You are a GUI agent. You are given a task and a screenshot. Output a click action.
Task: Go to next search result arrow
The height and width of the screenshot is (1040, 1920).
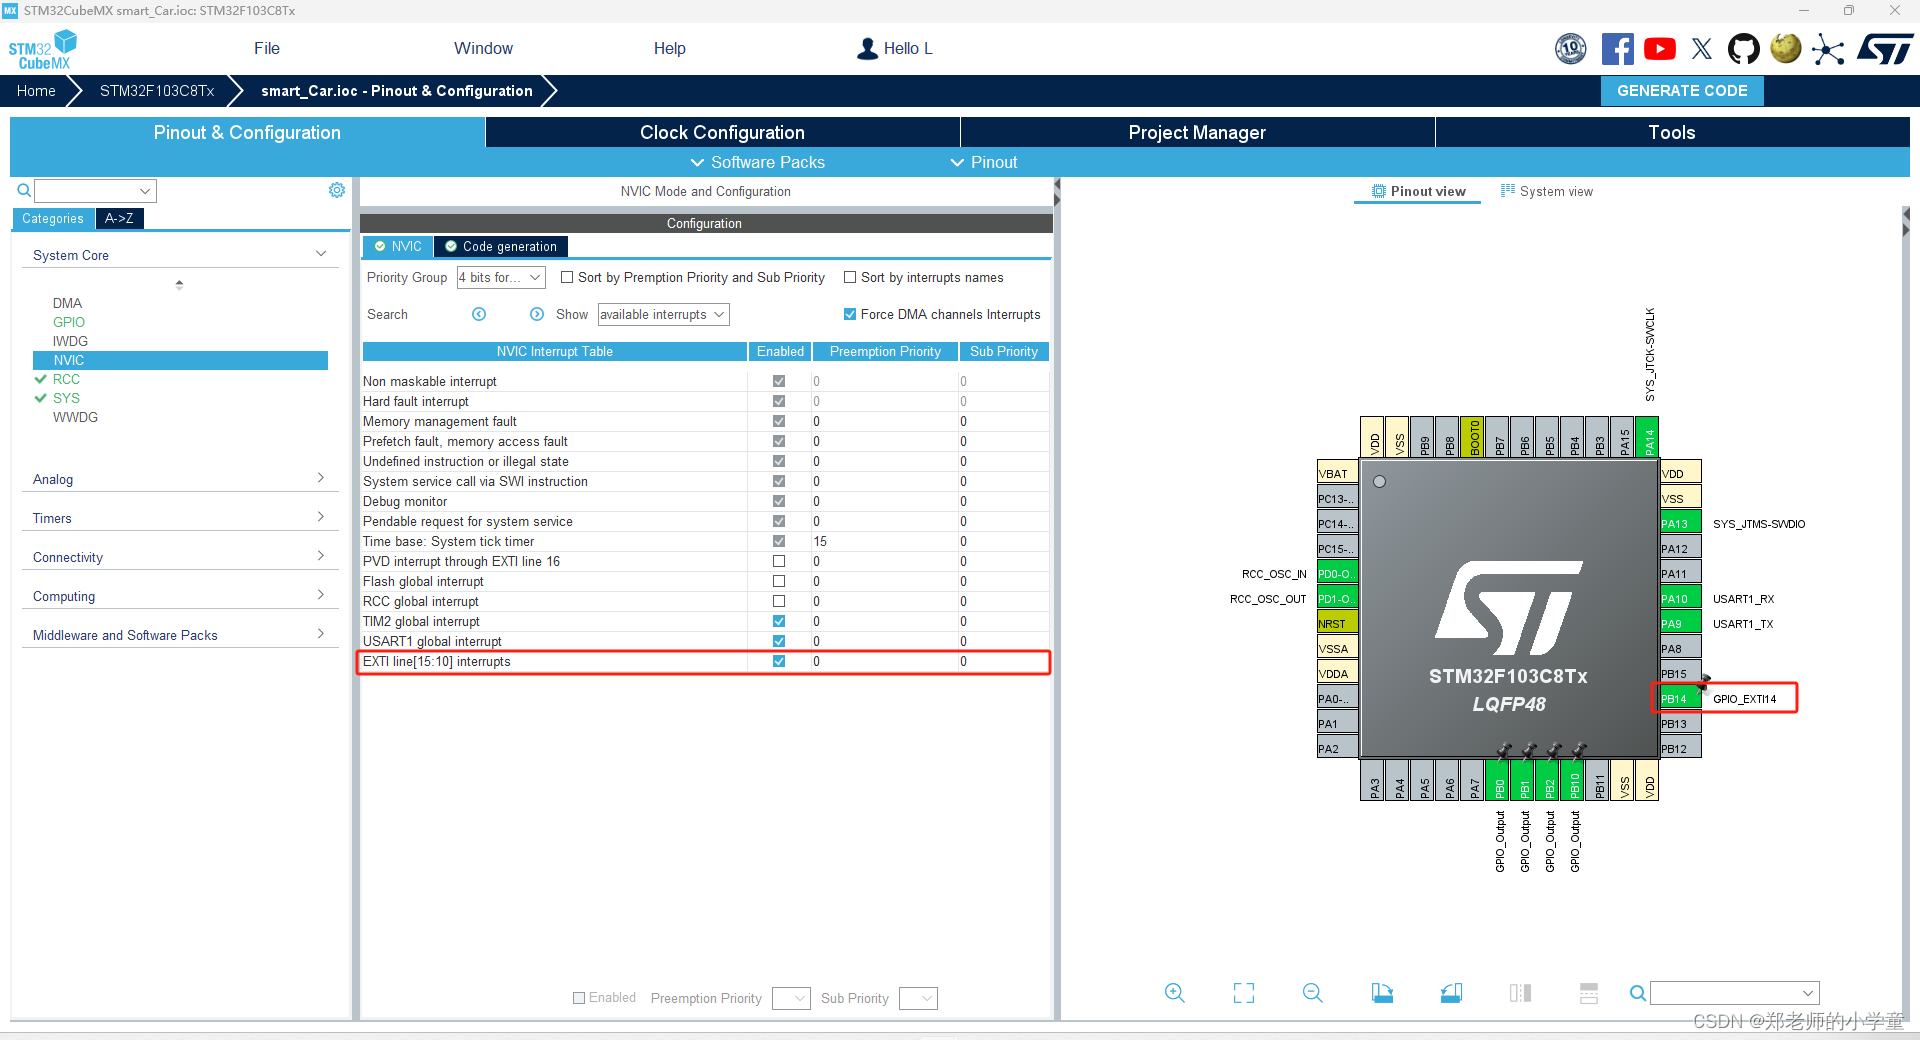537,314
